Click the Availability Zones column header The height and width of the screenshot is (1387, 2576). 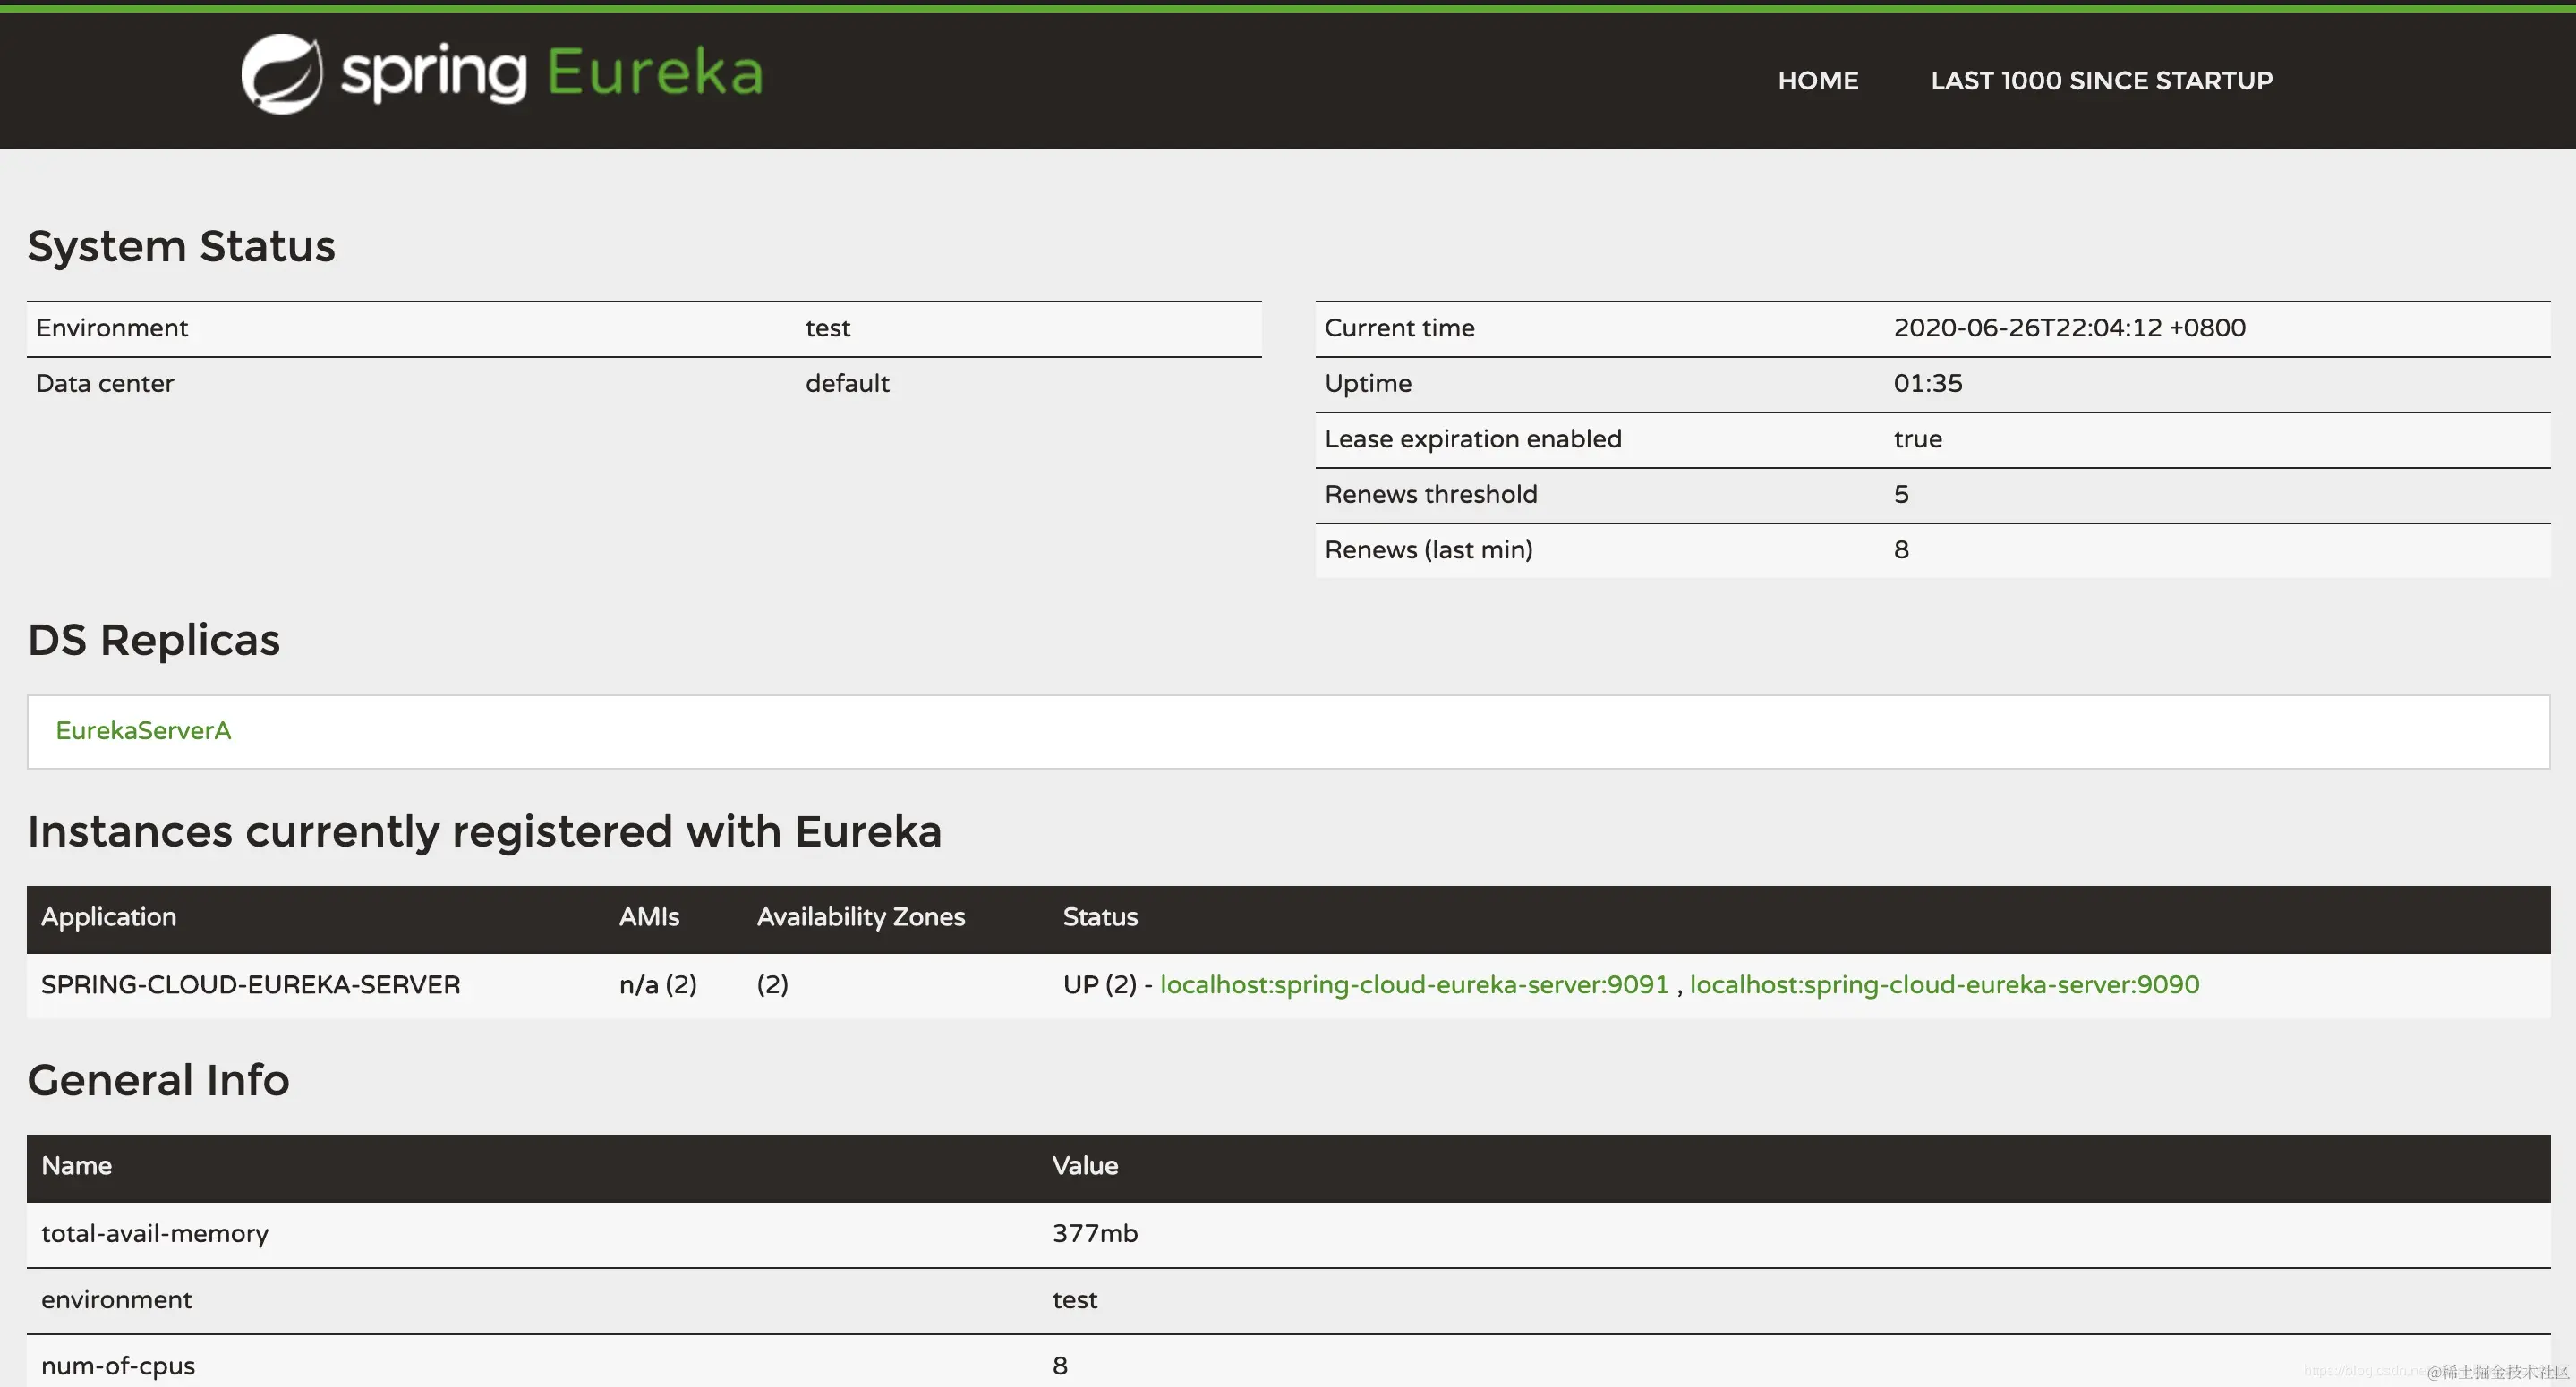click(860, 917)
